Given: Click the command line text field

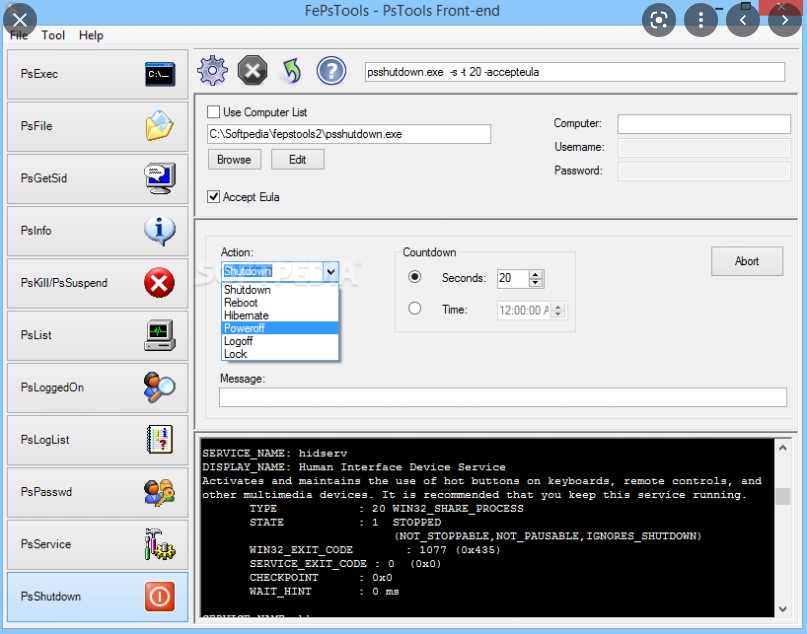Looking at the screenshot, I should coord(574,72).
